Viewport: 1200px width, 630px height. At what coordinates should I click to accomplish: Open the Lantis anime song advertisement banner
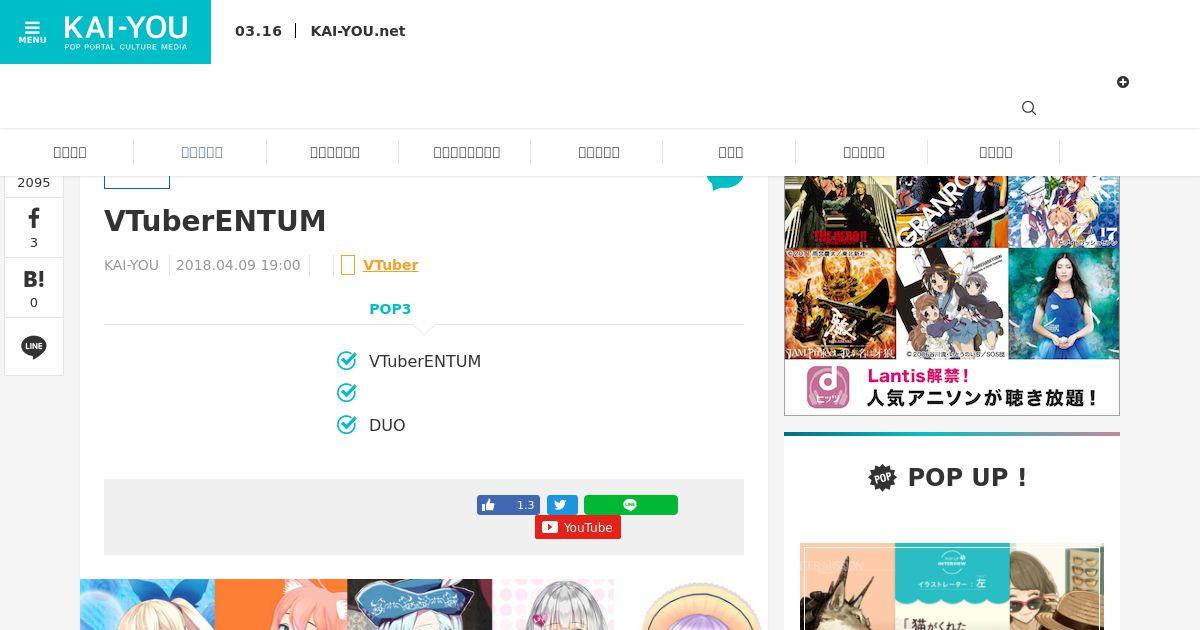(952, 295)
